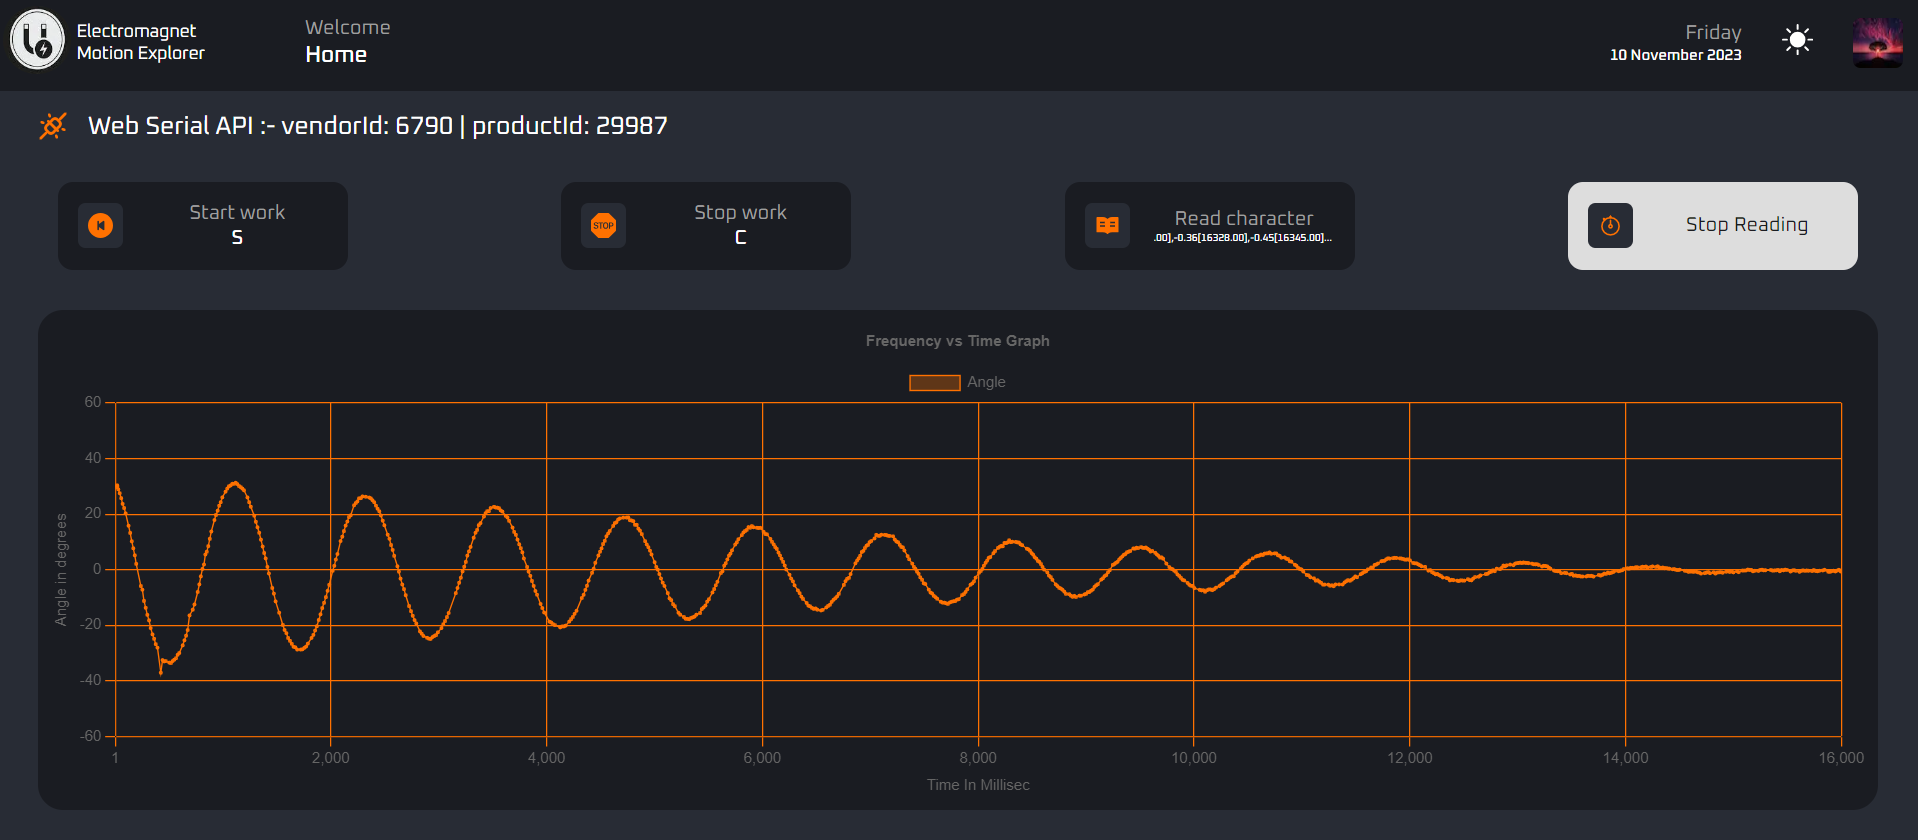
Task: Click the Read character book icon
Action: point(1107,226)
